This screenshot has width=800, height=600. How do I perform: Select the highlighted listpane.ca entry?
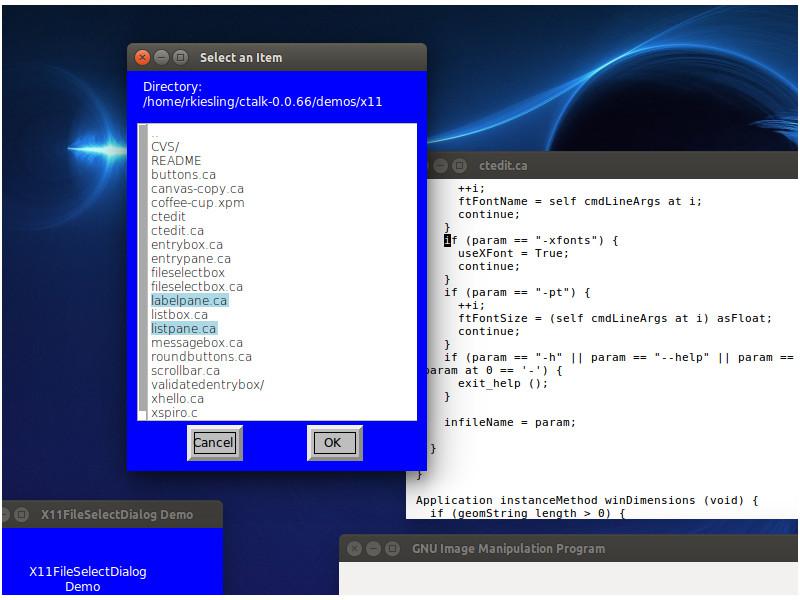(184, 327)
